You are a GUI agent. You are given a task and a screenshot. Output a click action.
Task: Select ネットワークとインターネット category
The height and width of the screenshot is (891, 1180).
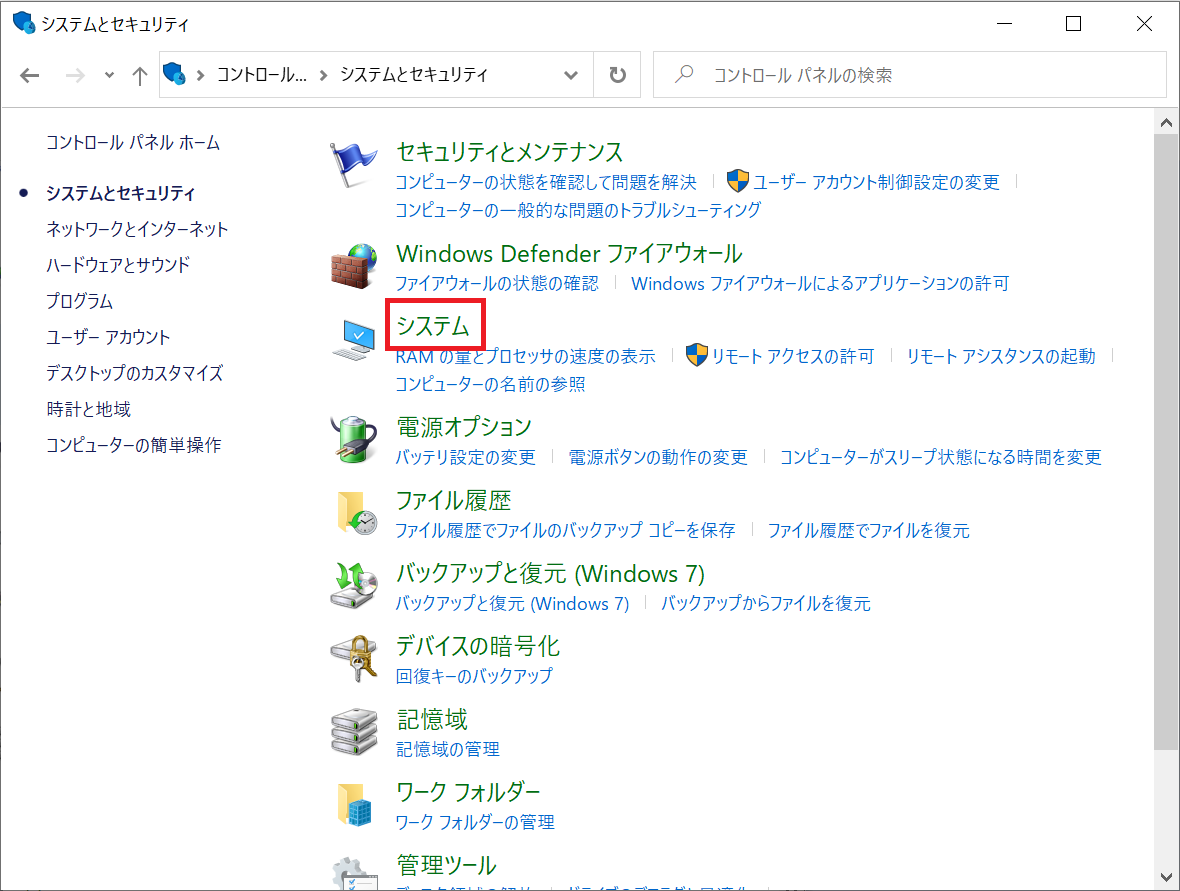pos(137,229)
